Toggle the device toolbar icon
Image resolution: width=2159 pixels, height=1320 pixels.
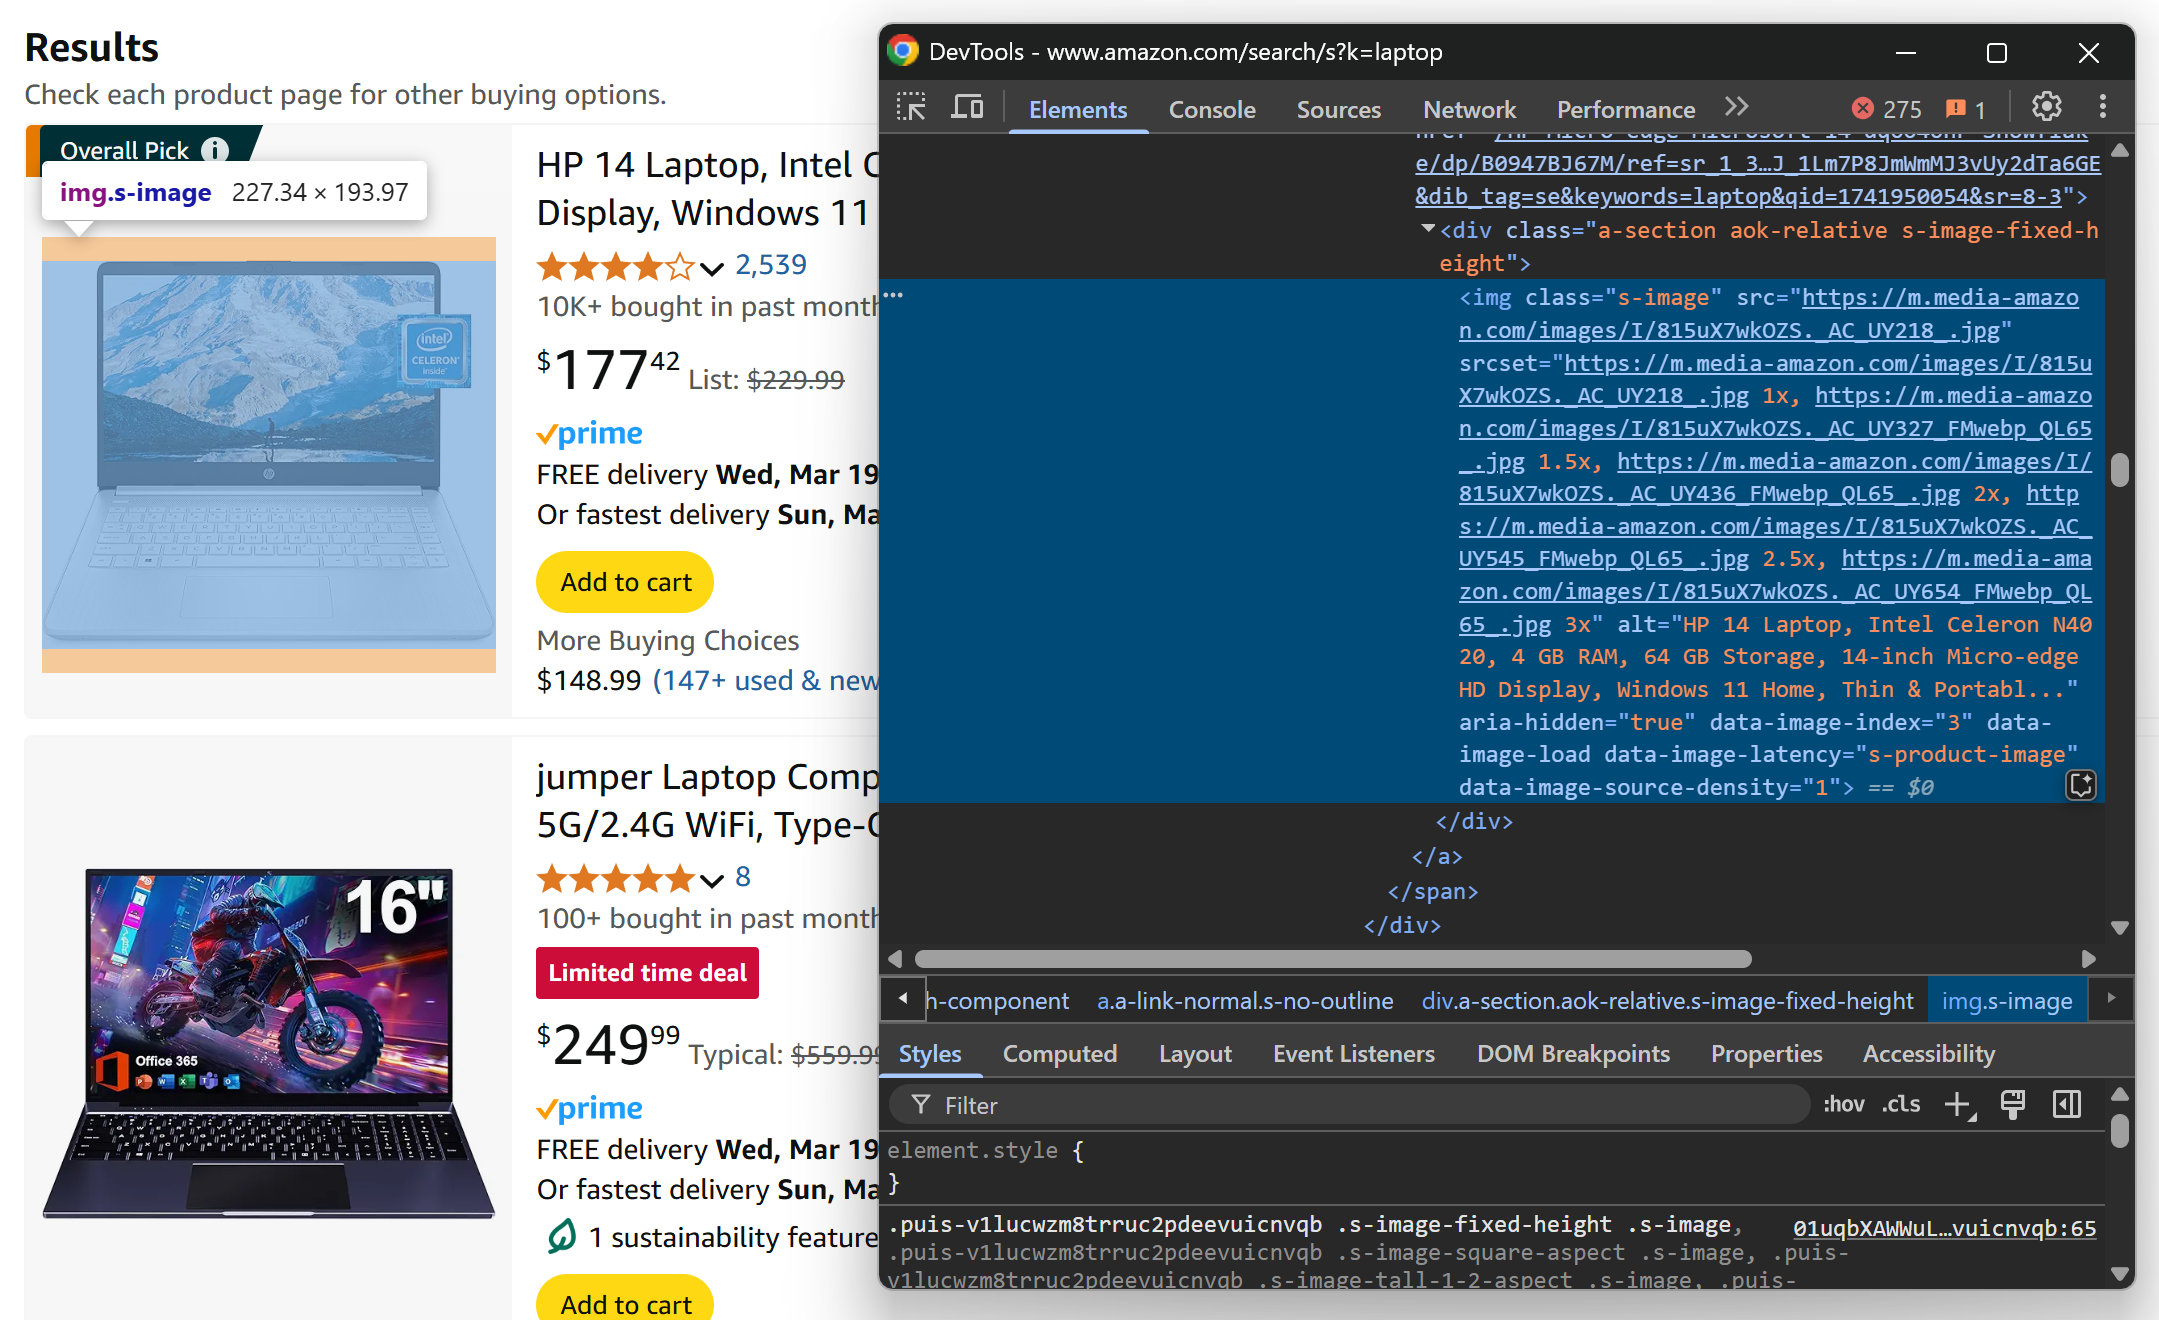tap(967, 107)
